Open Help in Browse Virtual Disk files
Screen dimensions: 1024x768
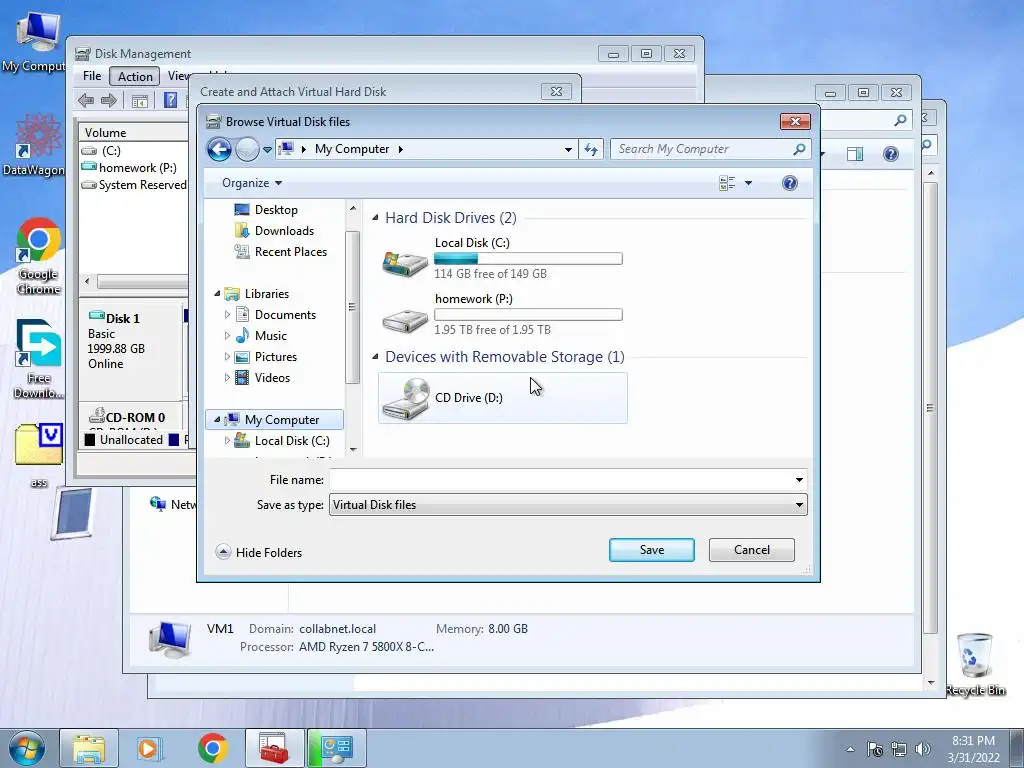point(790,183)
